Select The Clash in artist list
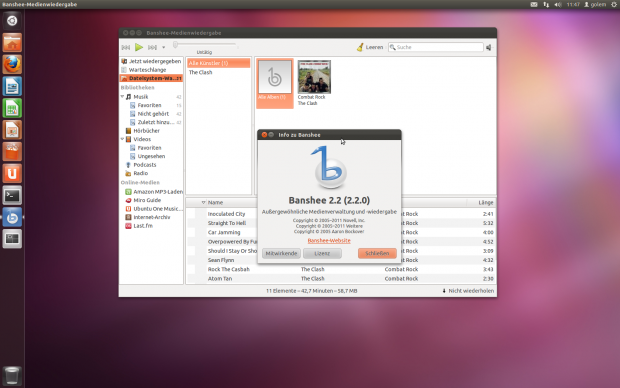This screenshot has width=620, height=388. point(200,72)
